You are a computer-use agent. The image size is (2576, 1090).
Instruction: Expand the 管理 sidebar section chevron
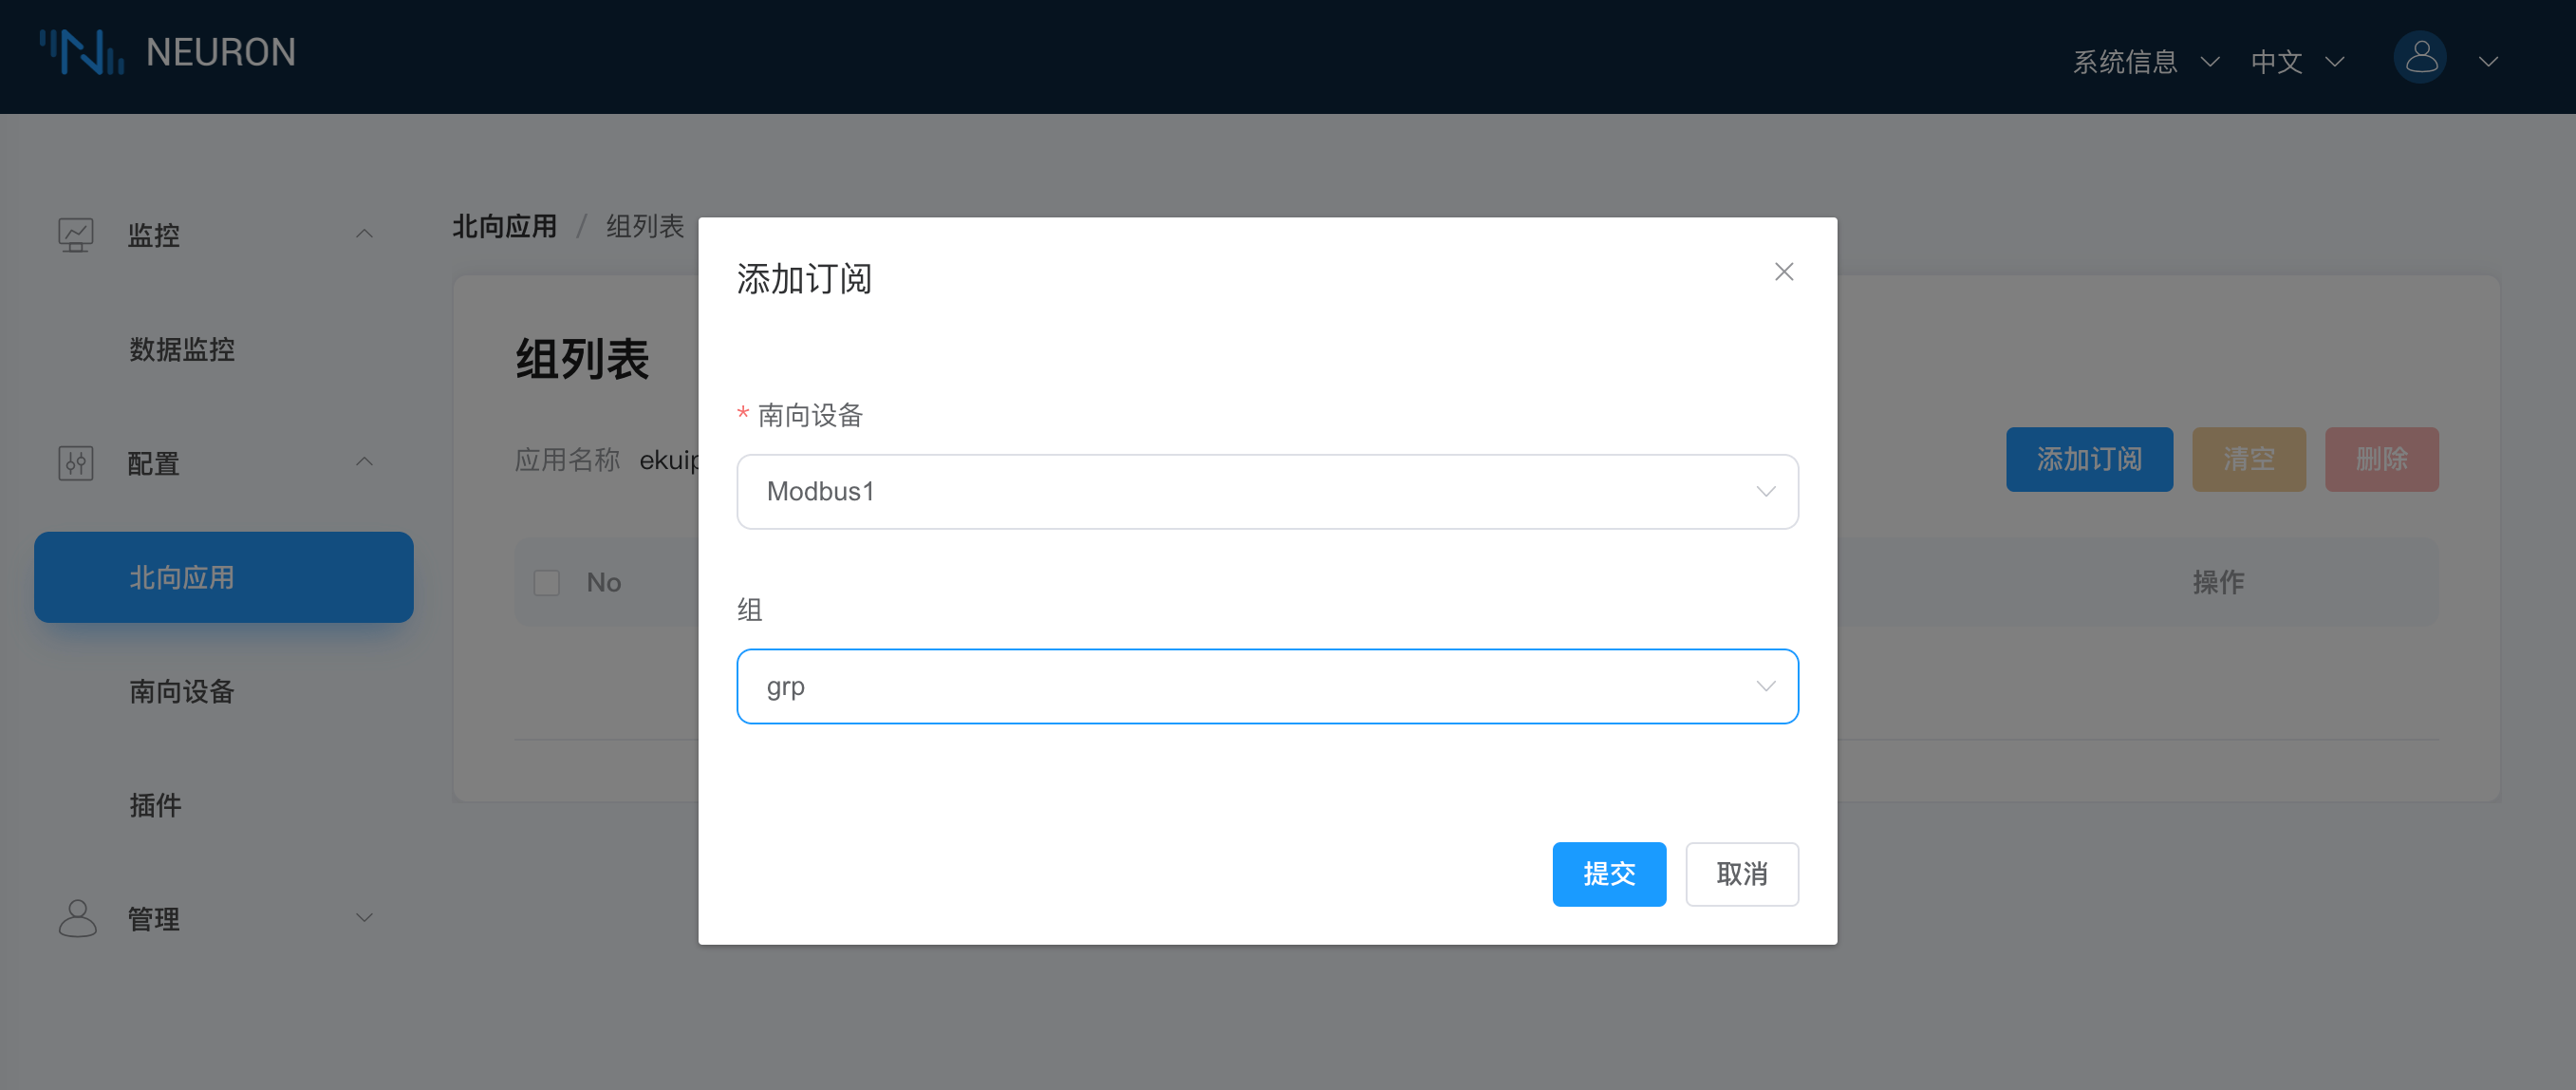(364, 917)
